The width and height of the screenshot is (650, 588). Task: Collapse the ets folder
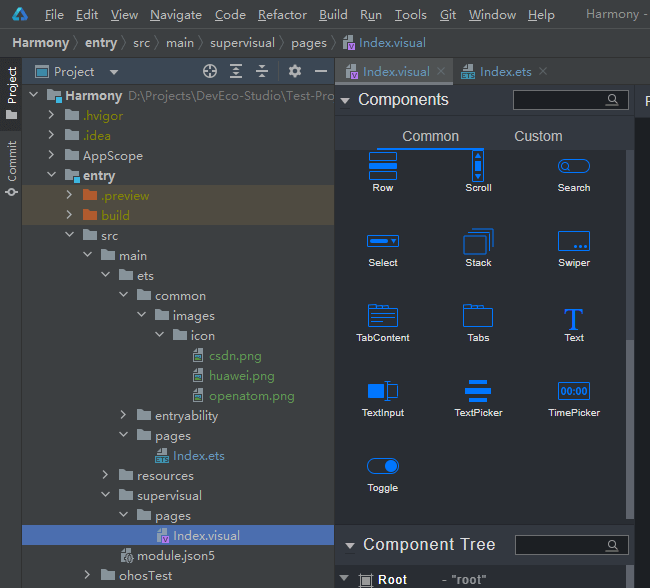tap(106, 275)
